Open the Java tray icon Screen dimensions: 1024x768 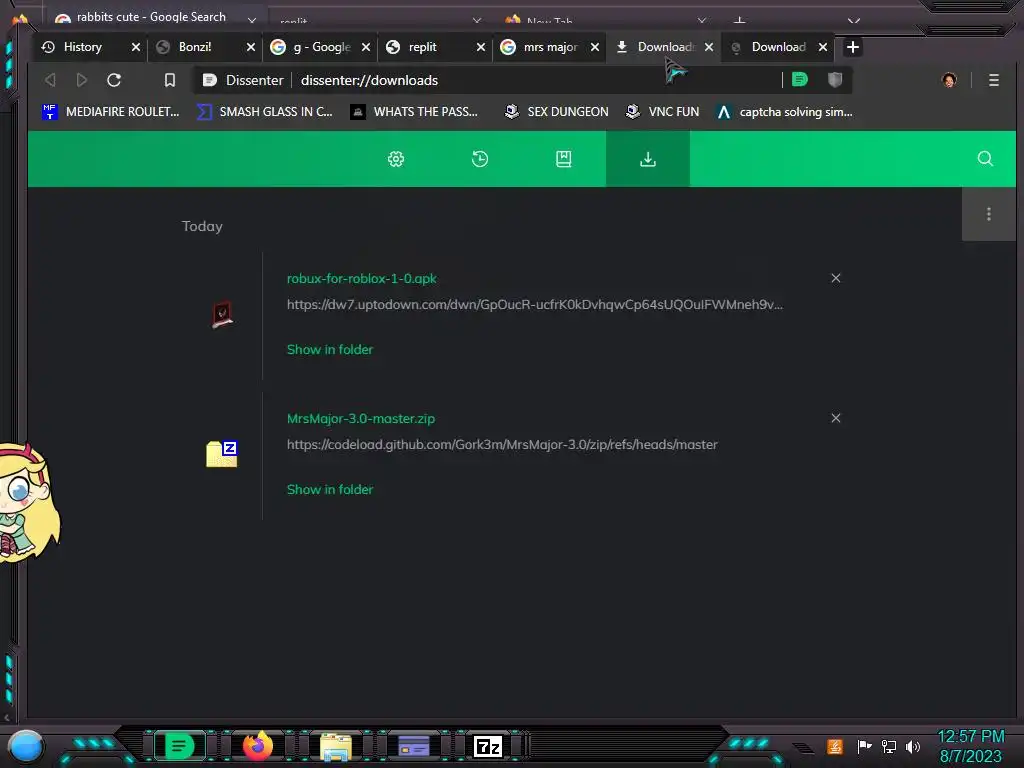(x=835, y=746)
